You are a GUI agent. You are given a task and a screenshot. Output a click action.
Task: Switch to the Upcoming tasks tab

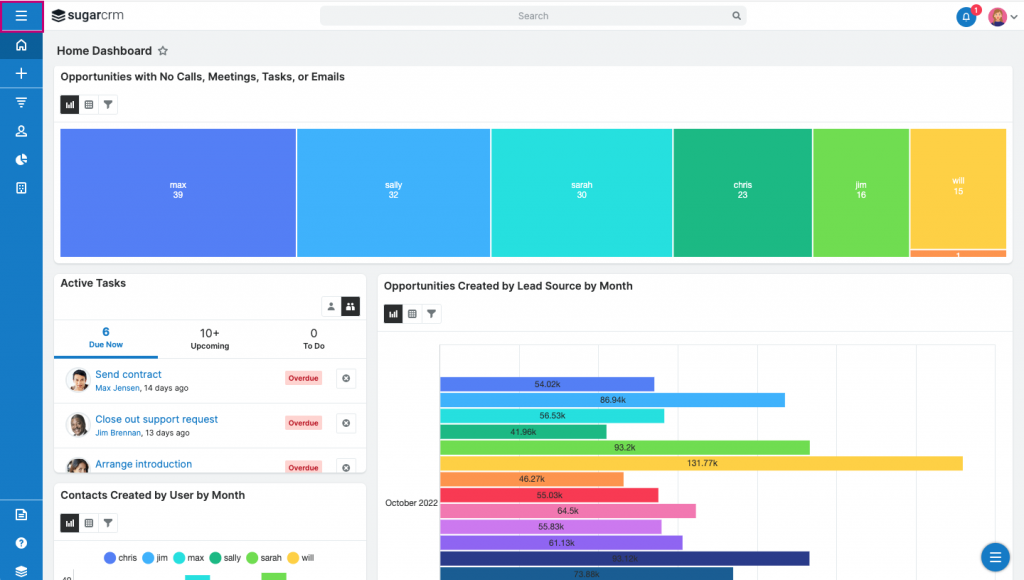click(x=209, y=339)
